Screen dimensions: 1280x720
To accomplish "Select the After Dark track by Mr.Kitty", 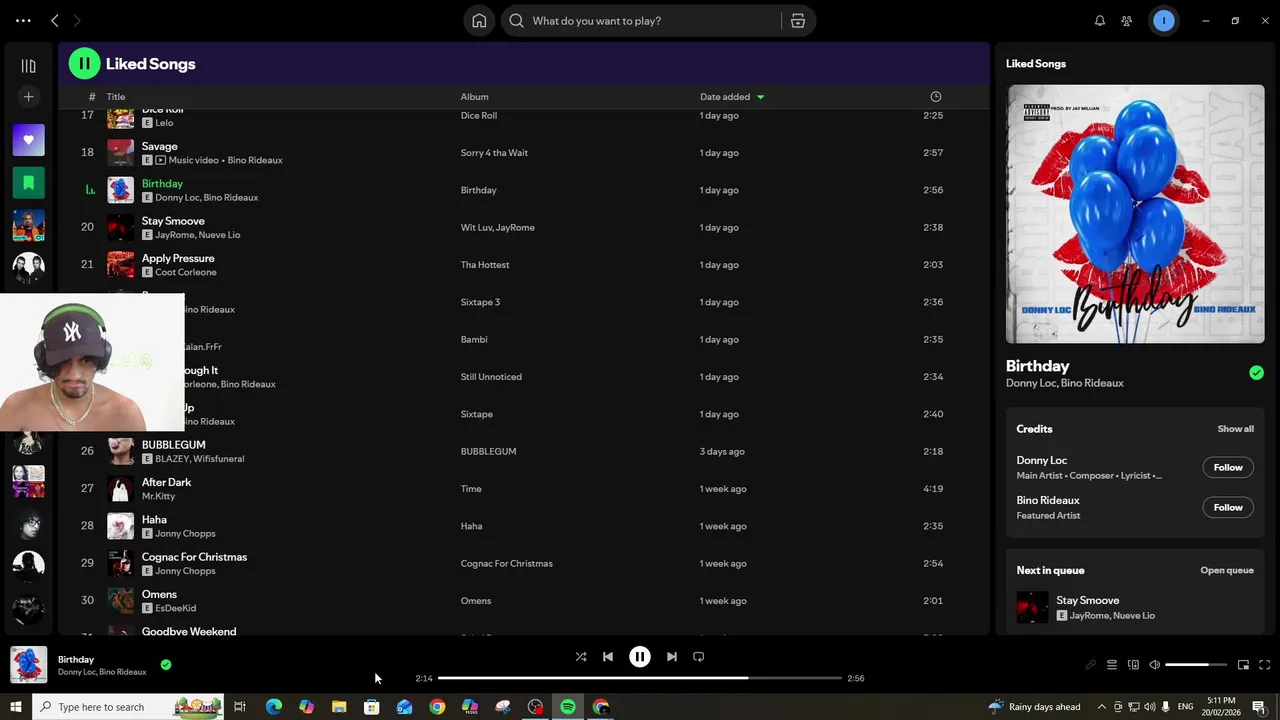I will (x=523, y=488).
